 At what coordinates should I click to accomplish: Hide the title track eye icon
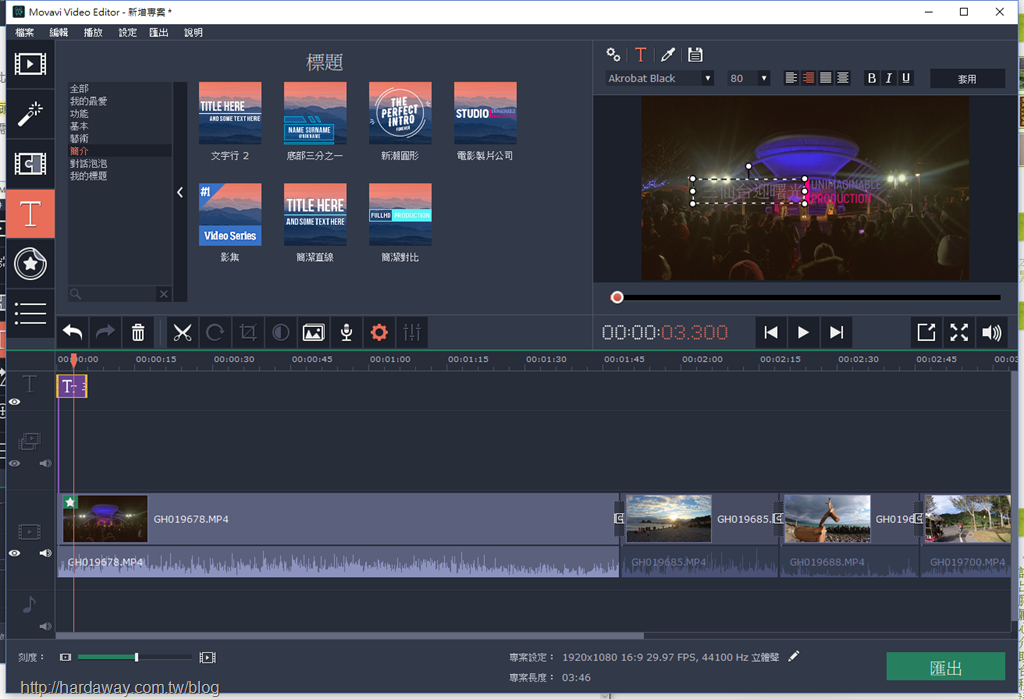click(14, 402)
